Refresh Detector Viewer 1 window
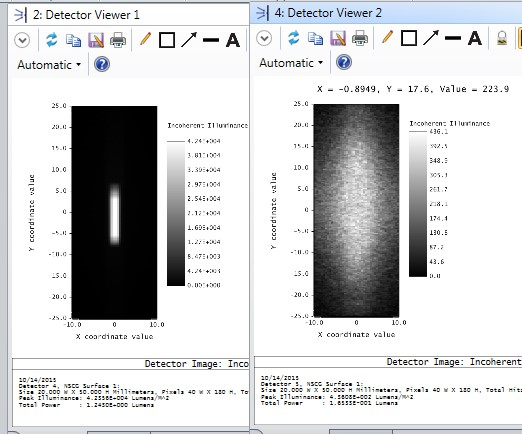Screen dimensions: 522x434 52,40
